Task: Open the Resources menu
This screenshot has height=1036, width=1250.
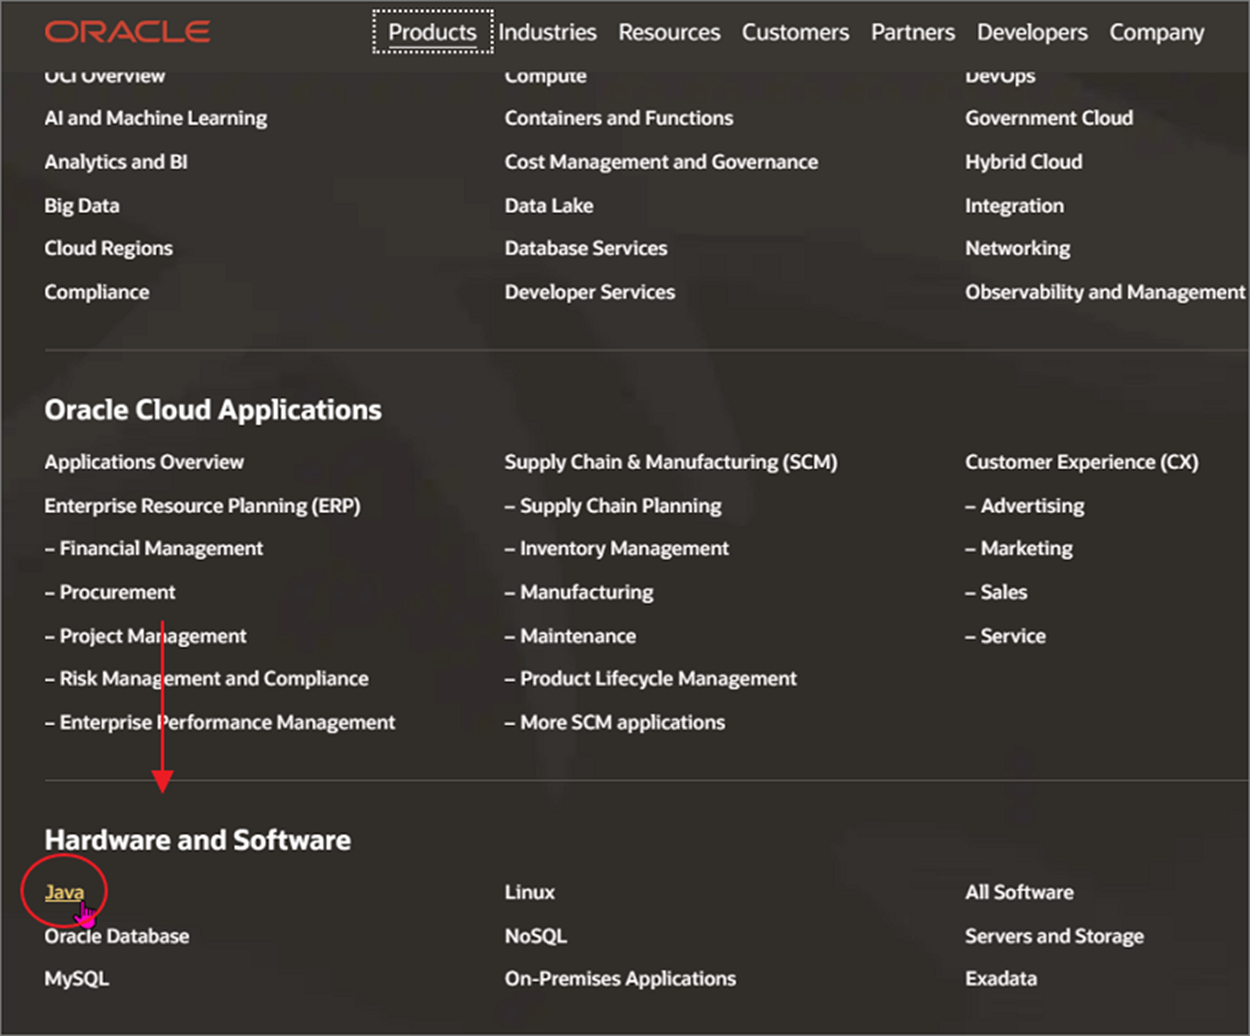Action: coord(669,32)
